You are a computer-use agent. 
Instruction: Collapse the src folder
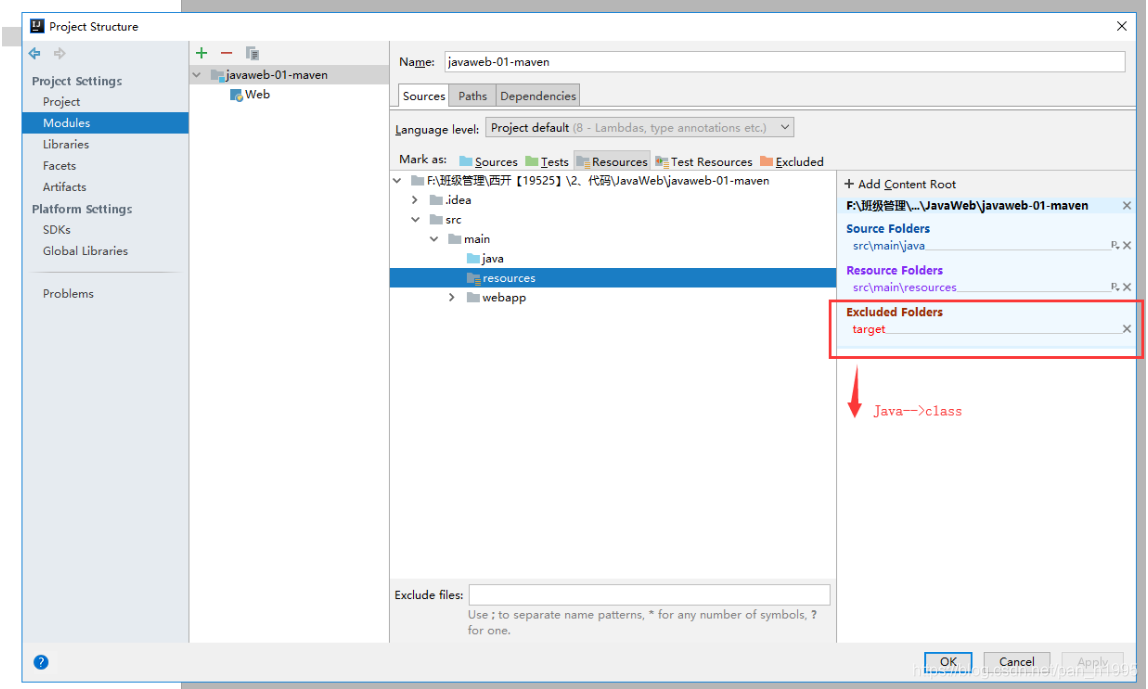tap(415, 220)
